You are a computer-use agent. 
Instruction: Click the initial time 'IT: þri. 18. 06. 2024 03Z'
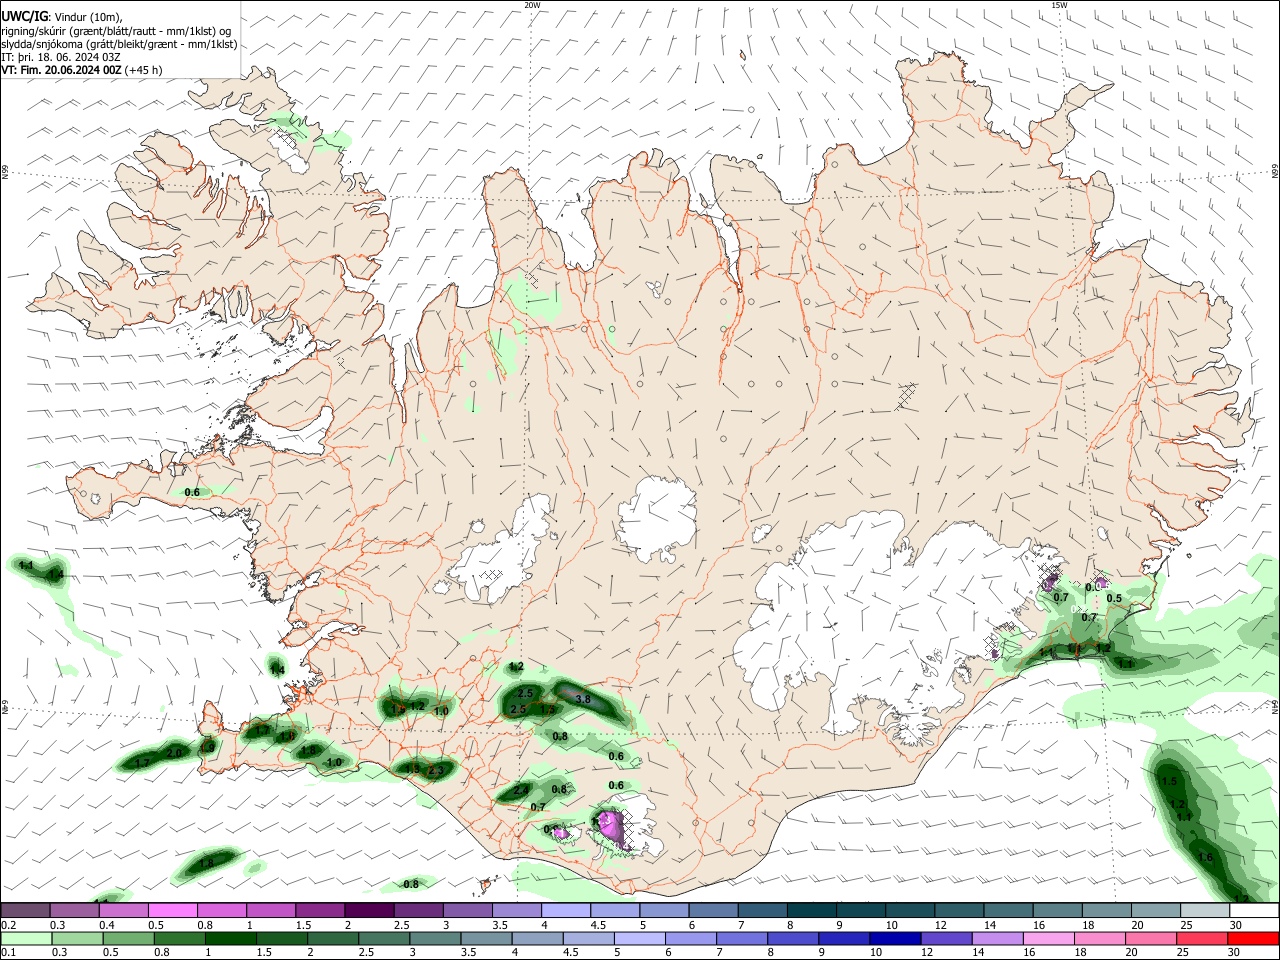pos(60,57)
